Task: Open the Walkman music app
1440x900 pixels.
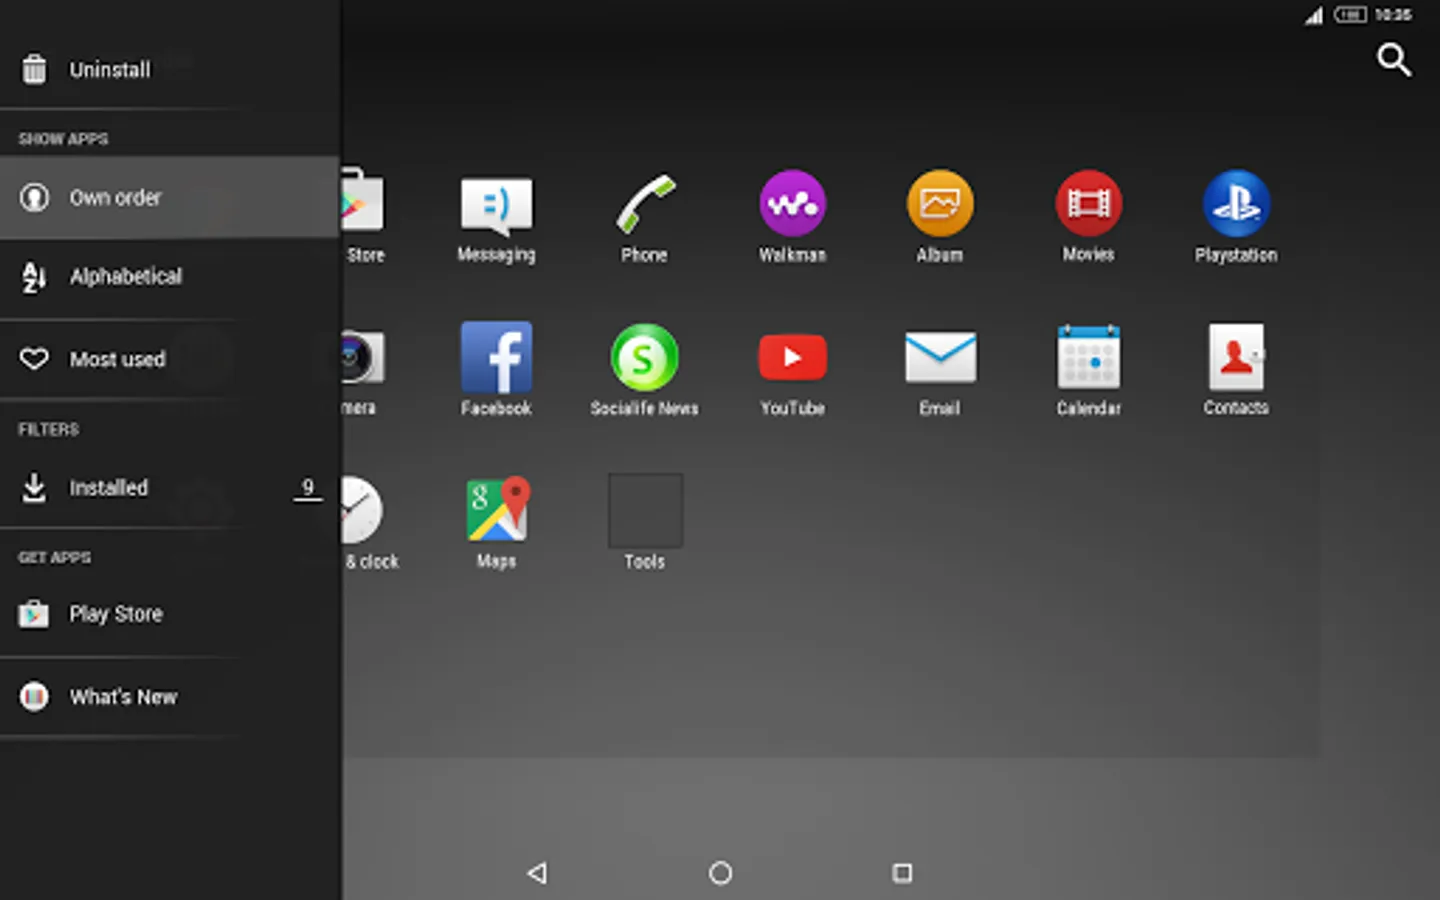Action: pos(792,218)
